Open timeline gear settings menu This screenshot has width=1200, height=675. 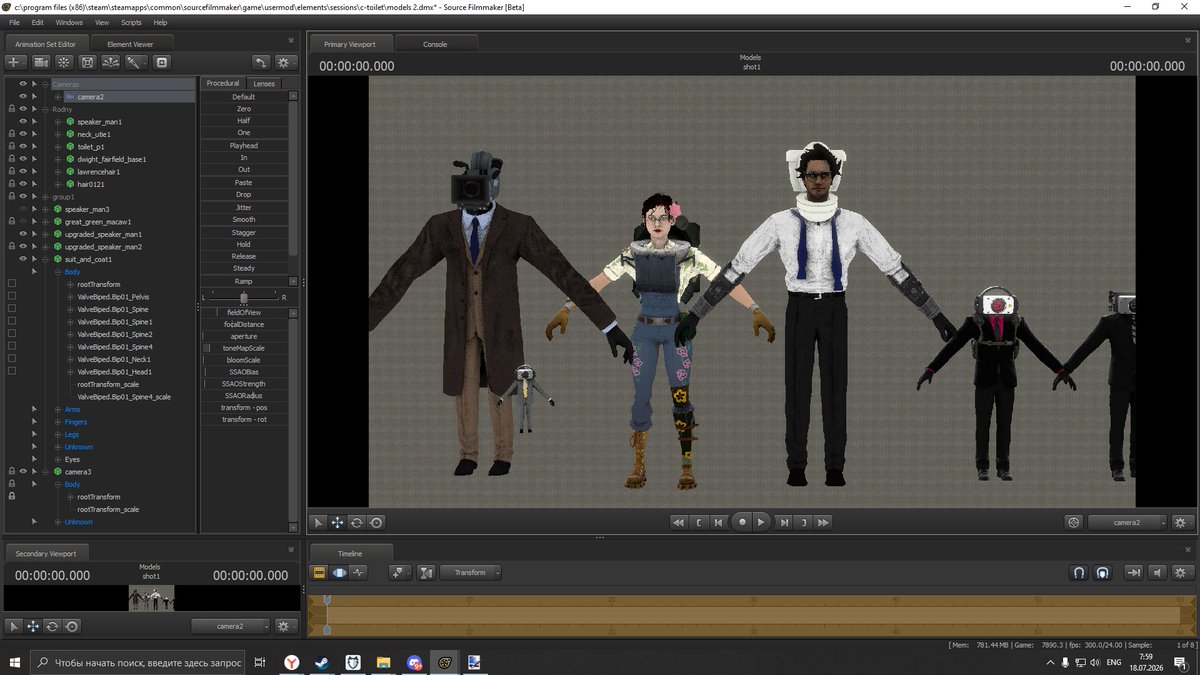coord(1183,572)
